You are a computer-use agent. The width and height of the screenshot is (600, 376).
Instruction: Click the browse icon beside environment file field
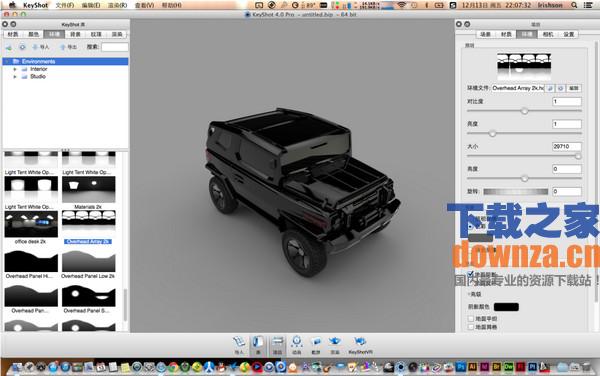coord(550,88)
